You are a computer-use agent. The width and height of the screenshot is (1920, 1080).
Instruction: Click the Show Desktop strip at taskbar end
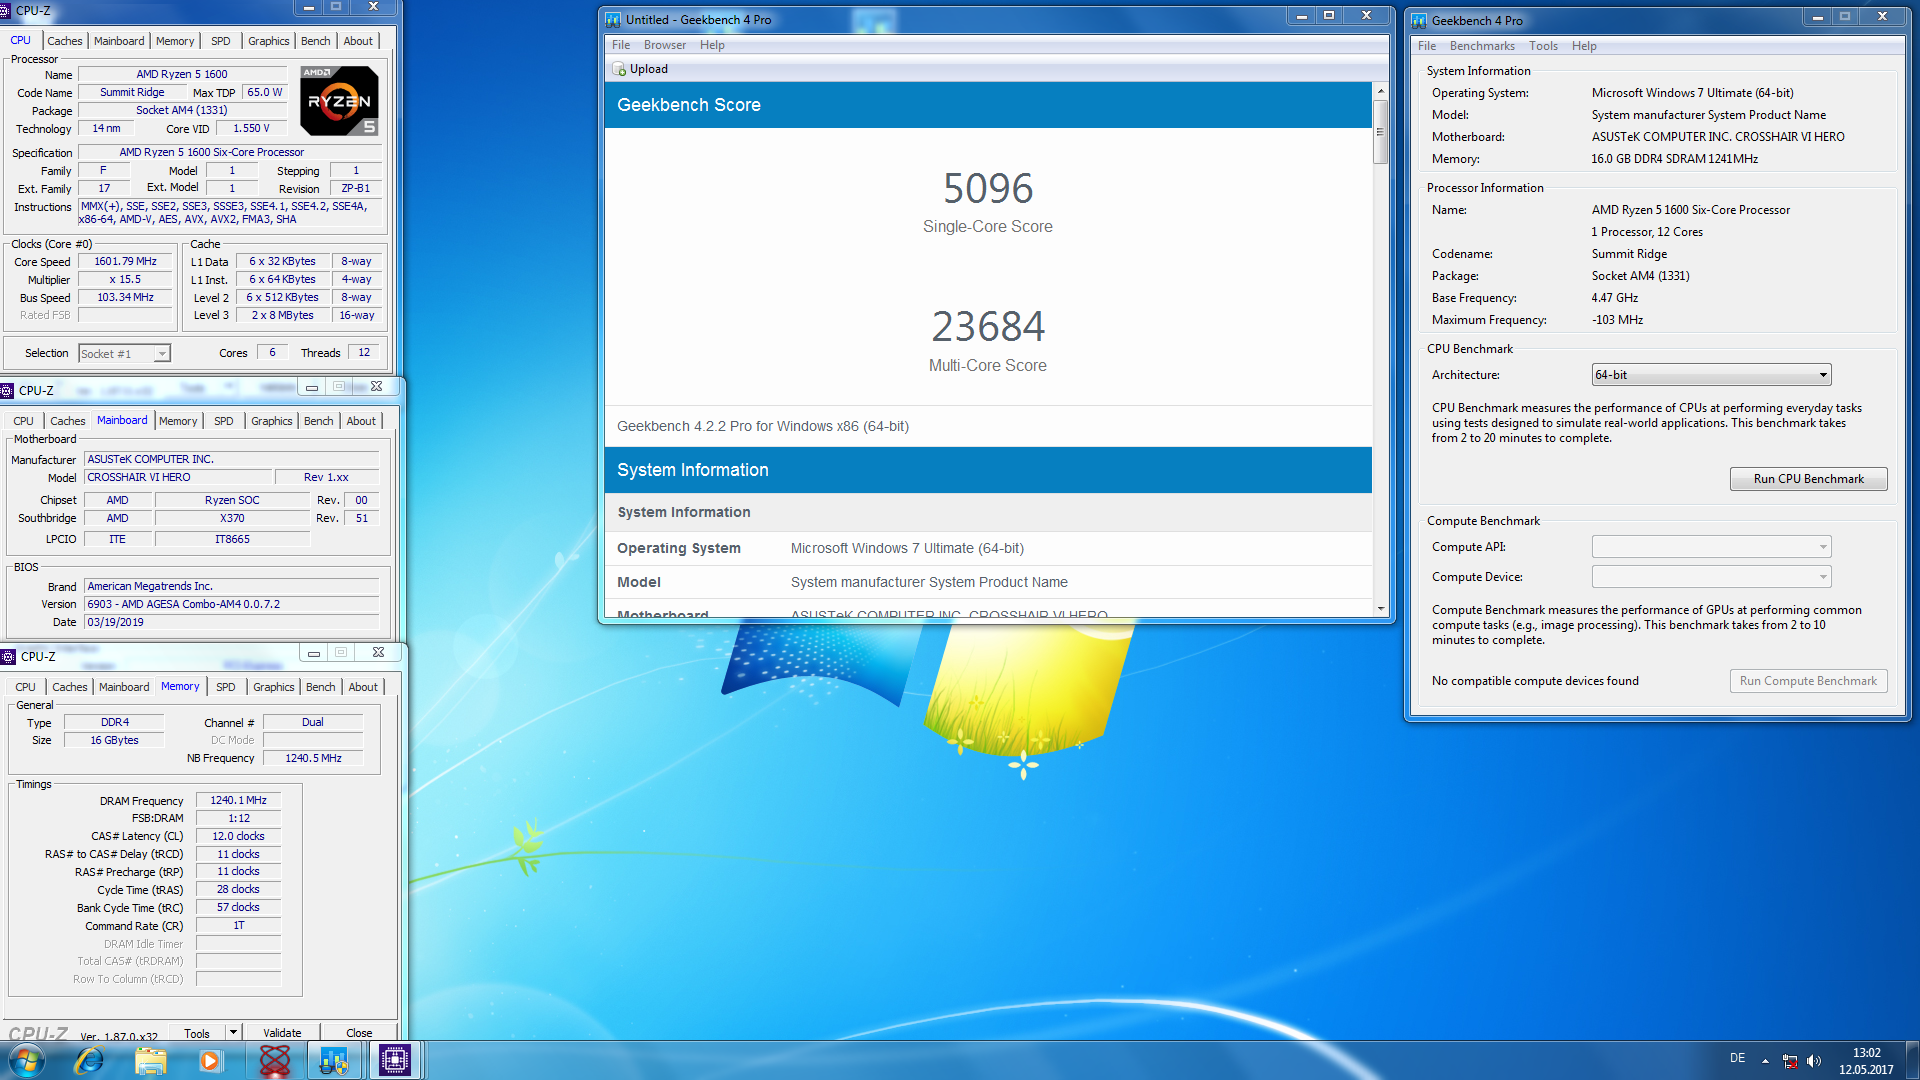pos(1912,1060)
